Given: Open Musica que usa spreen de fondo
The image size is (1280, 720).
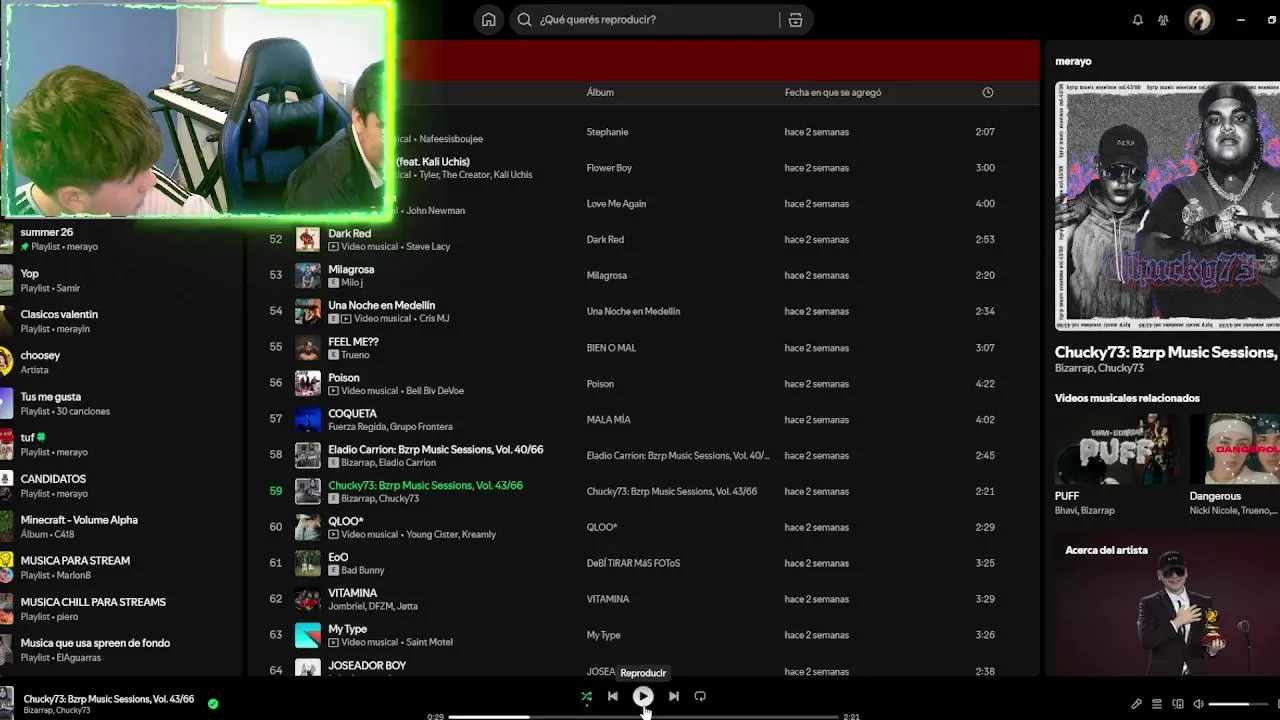Looking at the screenshot, I should 120,649.
